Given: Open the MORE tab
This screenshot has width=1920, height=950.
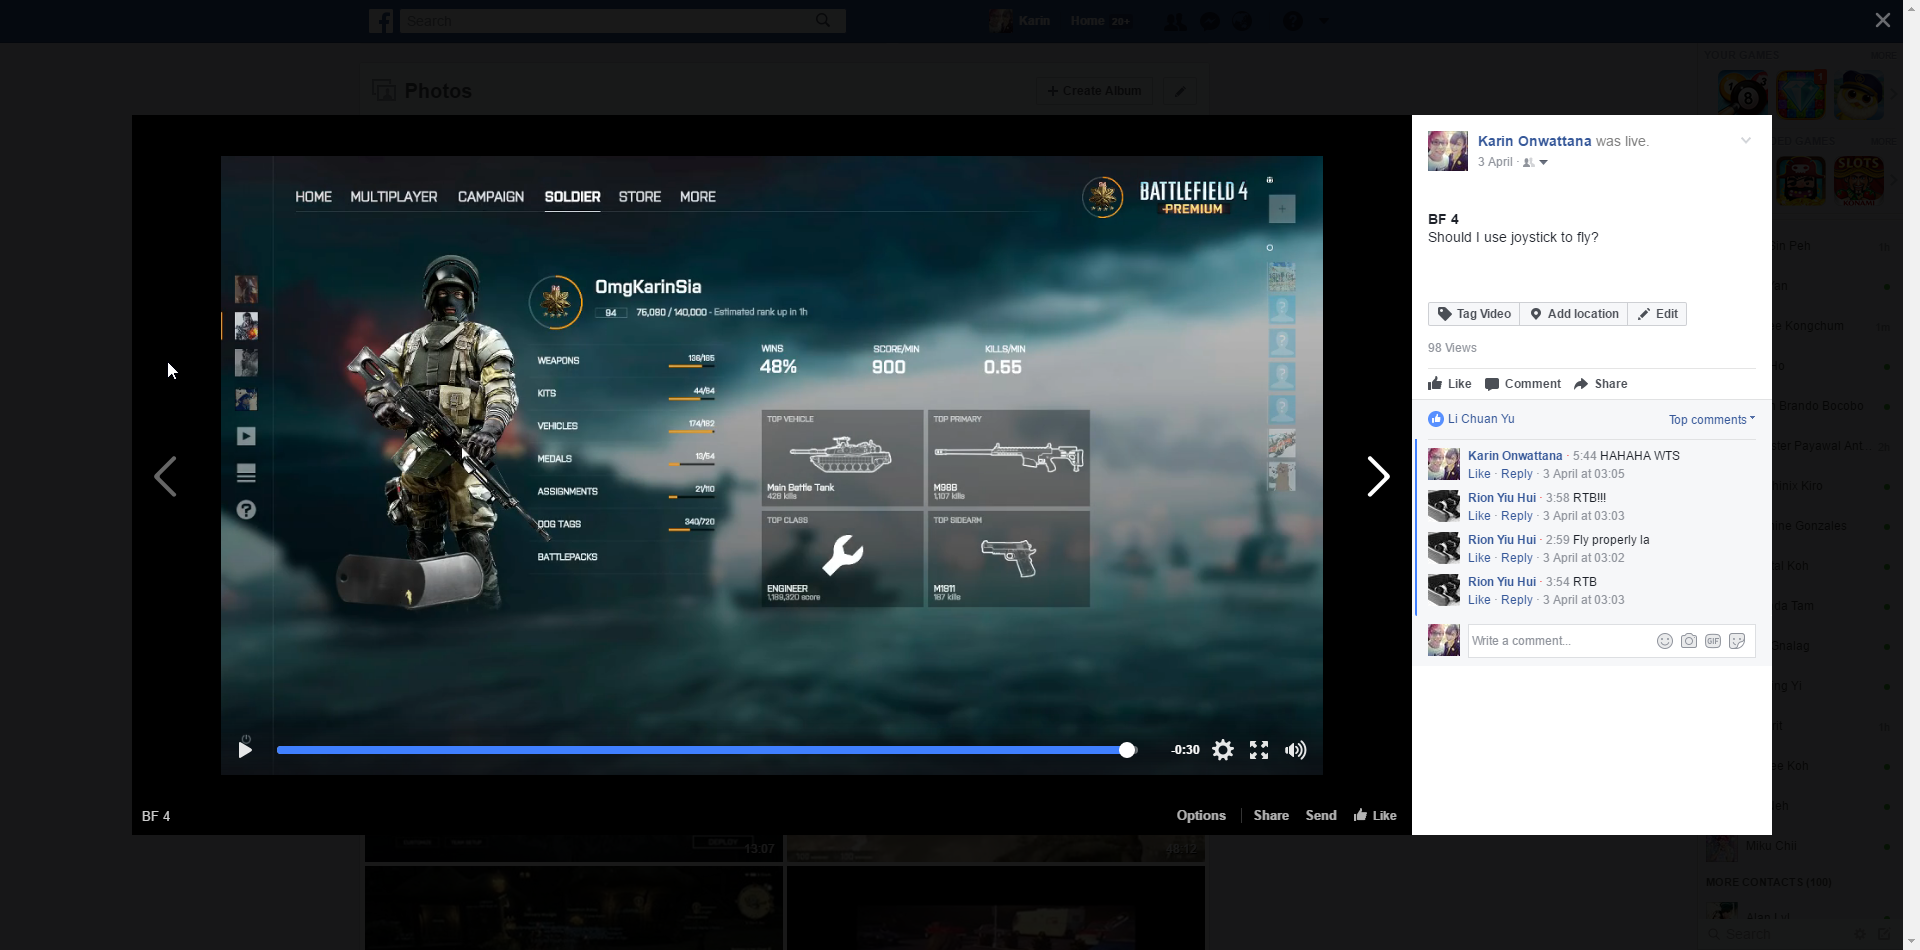Looking at the screenshot, I should click(x=698, y=197).
